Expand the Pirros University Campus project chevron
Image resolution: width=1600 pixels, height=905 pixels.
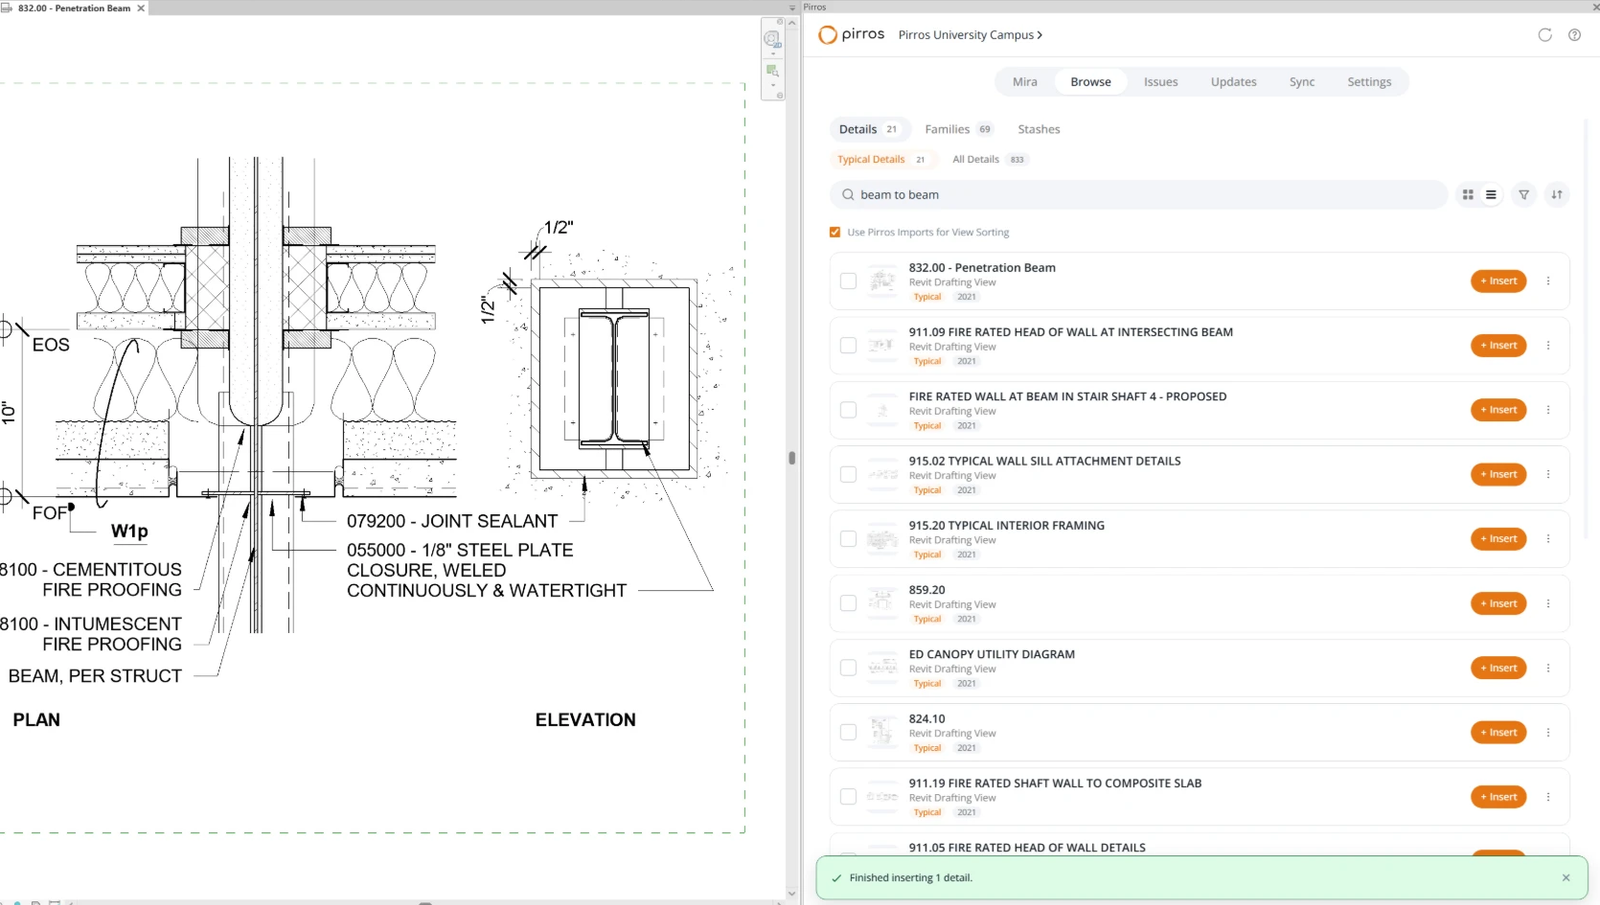pos(1040,35)
